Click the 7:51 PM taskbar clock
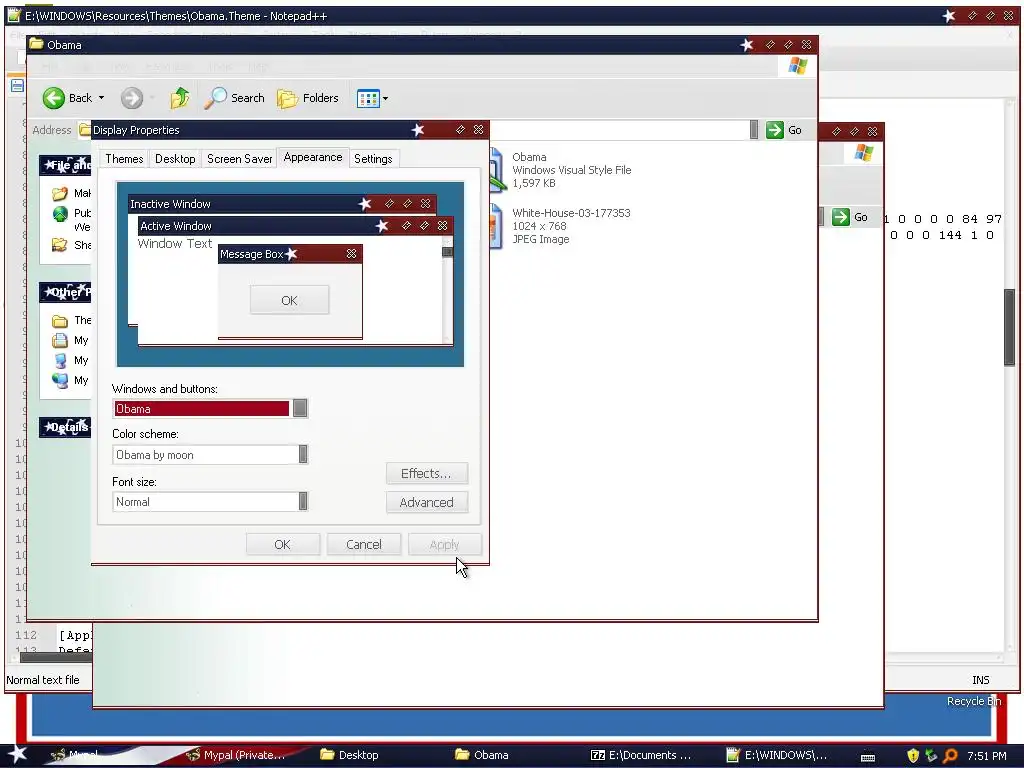Image resolution: width=1024 pixels, height=768 pixels. click(987, 756)
